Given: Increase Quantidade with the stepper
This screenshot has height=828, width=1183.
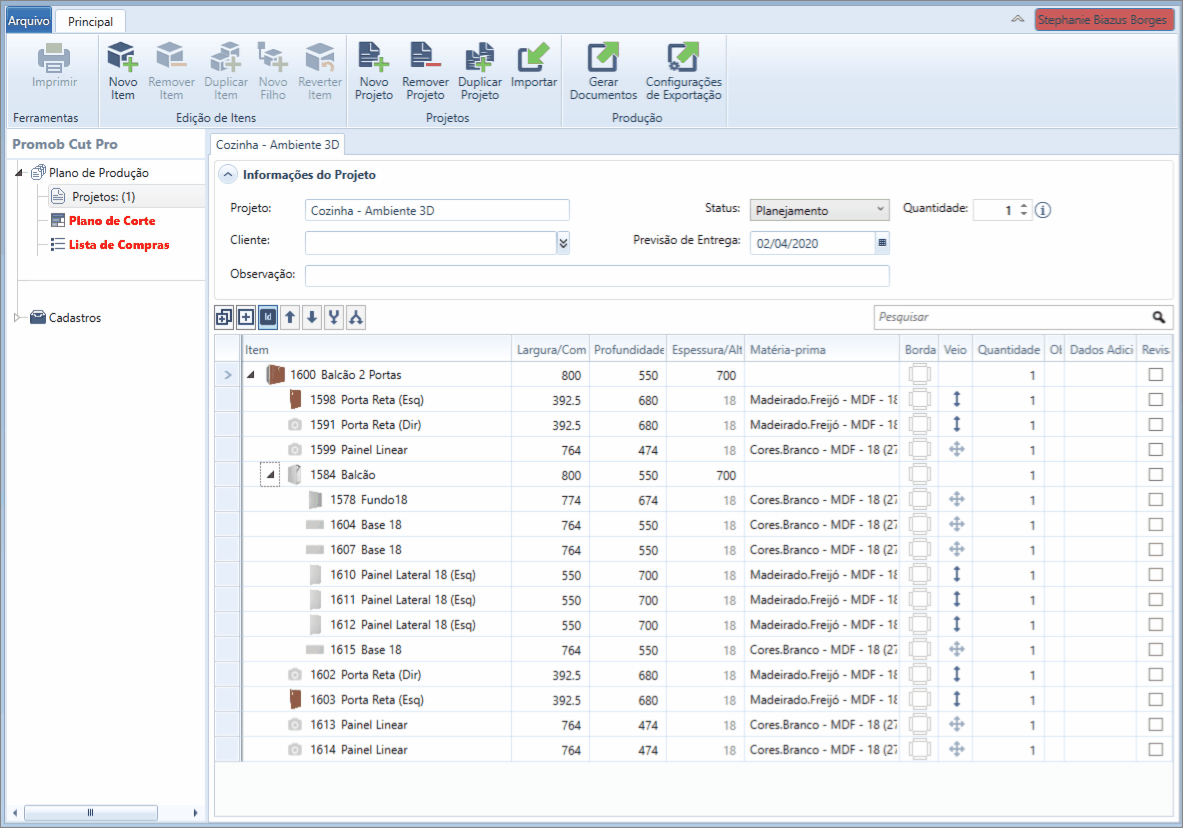Looking at the screenshot, I should (x=1023, y=205).
